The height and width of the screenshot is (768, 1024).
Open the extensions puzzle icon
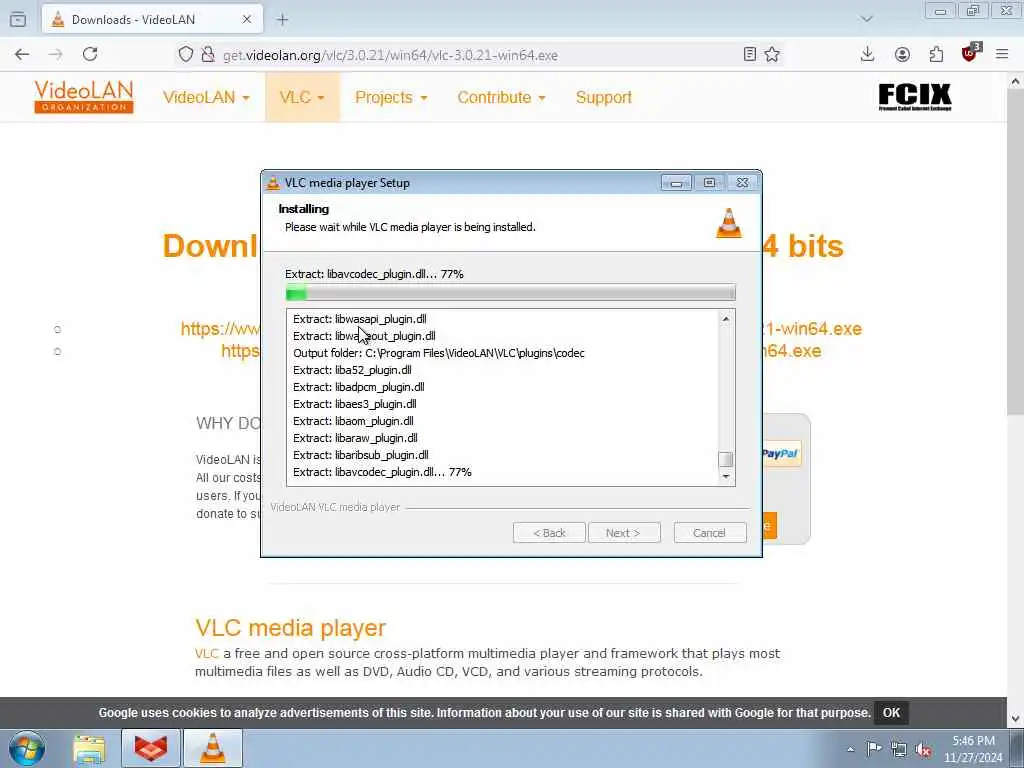pos(936,55)
